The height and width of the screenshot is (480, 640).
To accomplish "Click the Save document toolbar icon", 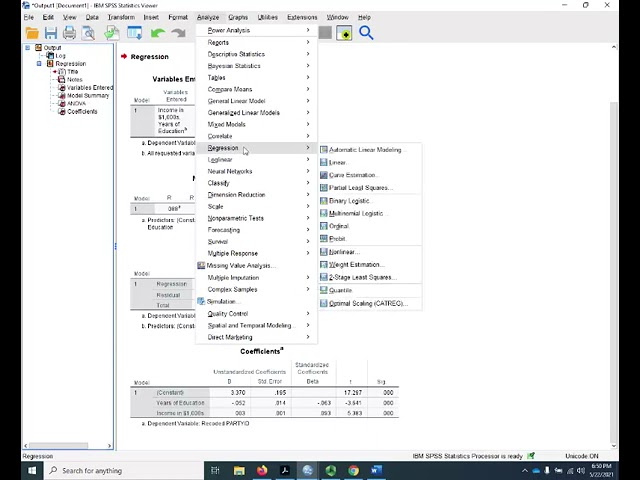I will 51,33.
